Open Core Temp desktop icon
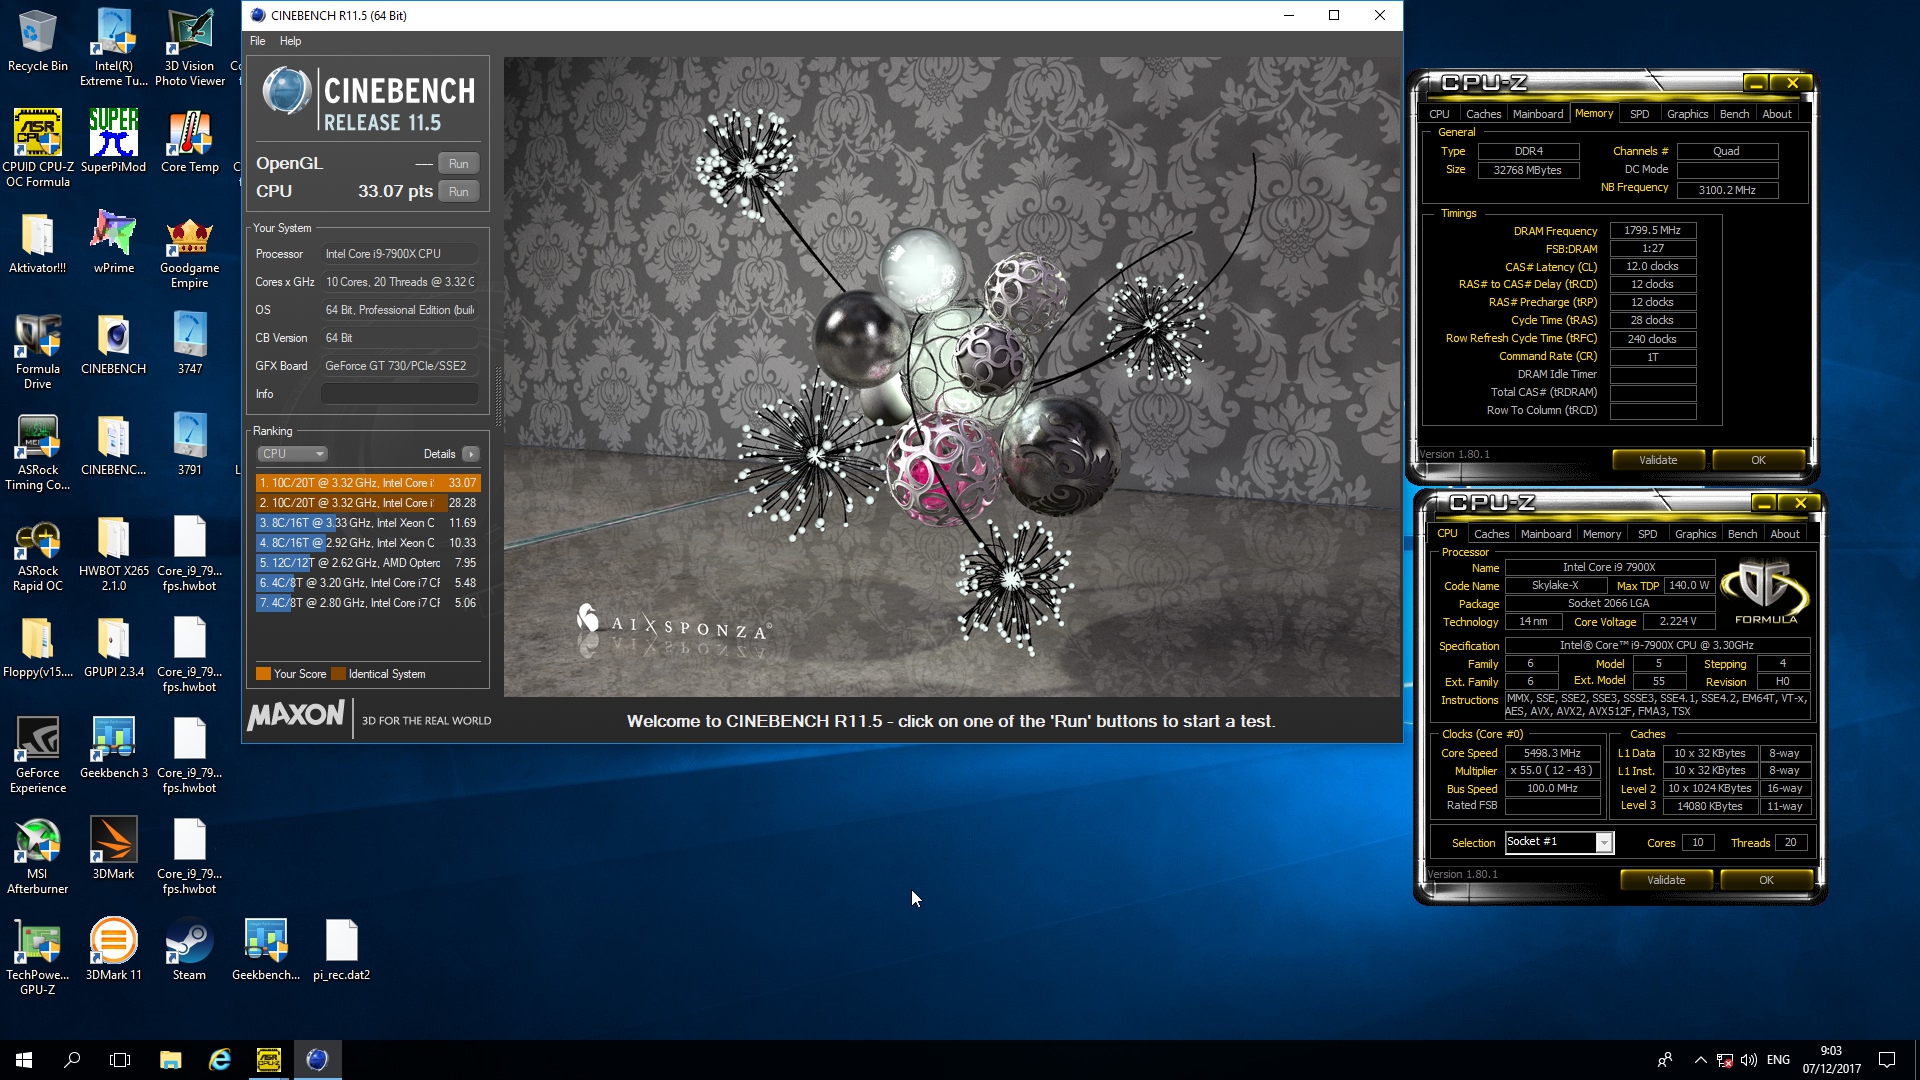This screenshot has width=1920, height=1080. point(190,142)
